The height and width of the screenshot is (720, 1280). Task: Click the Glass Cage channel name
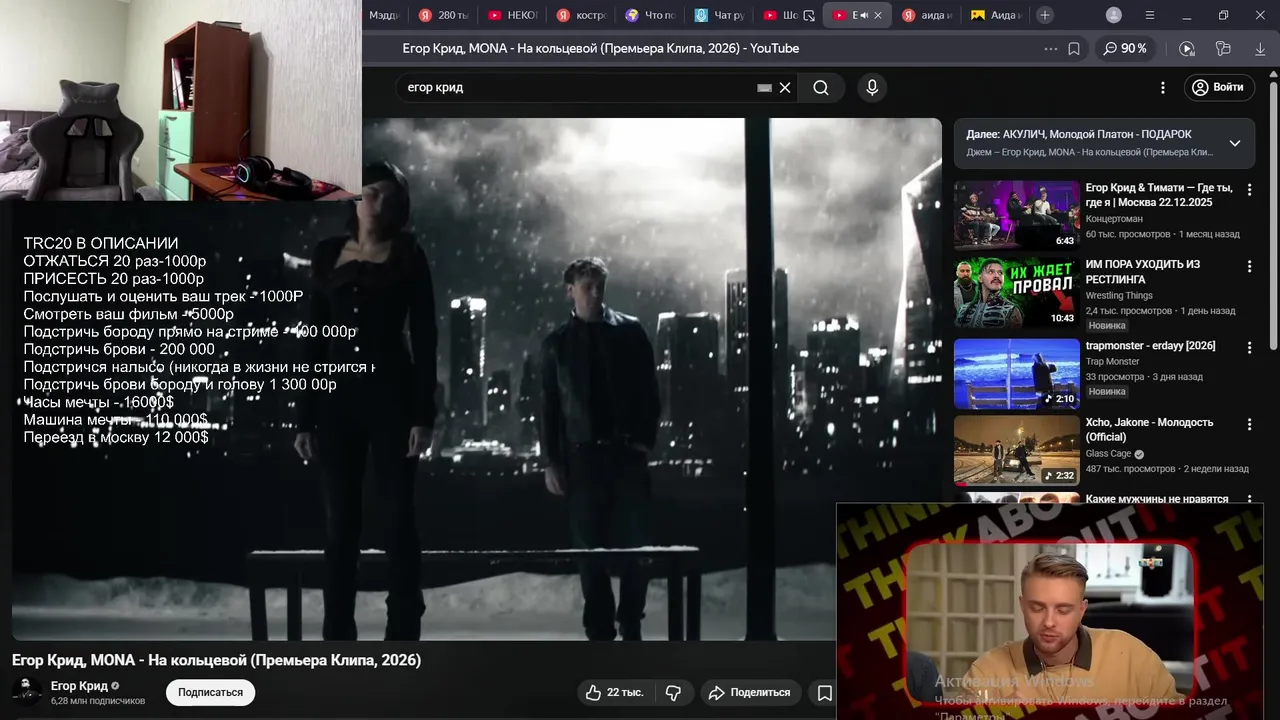pos(1108,453)
